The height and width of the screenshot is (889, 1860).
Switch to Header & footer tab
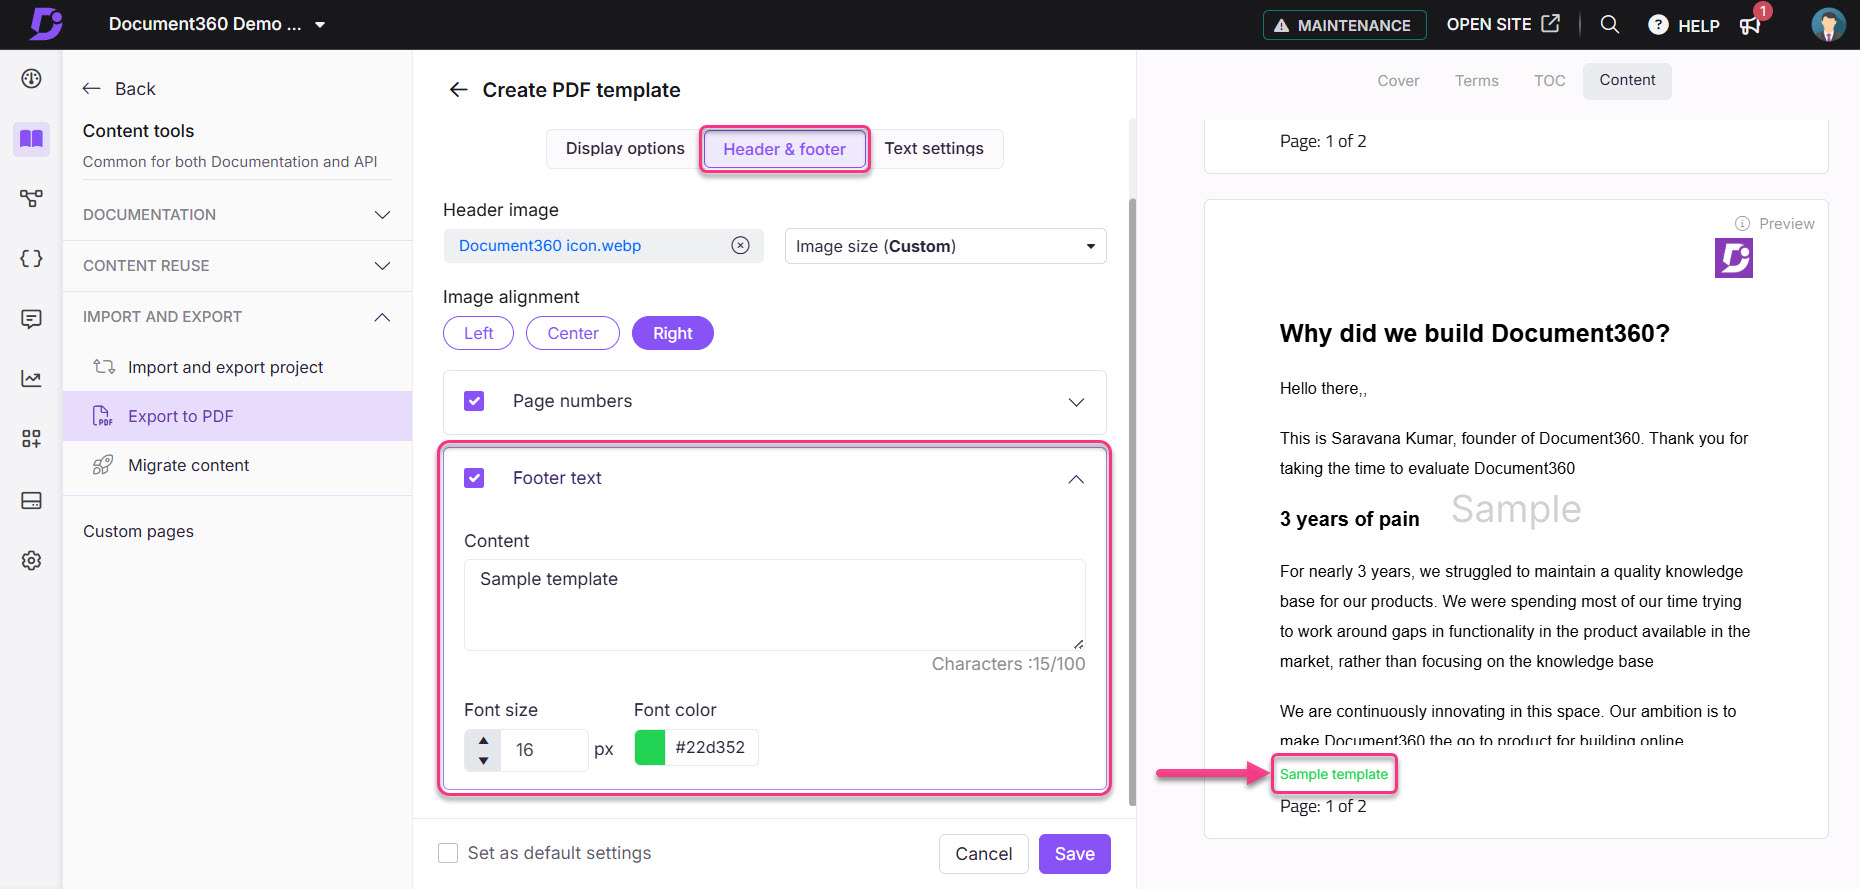click(x=785, y=149)
